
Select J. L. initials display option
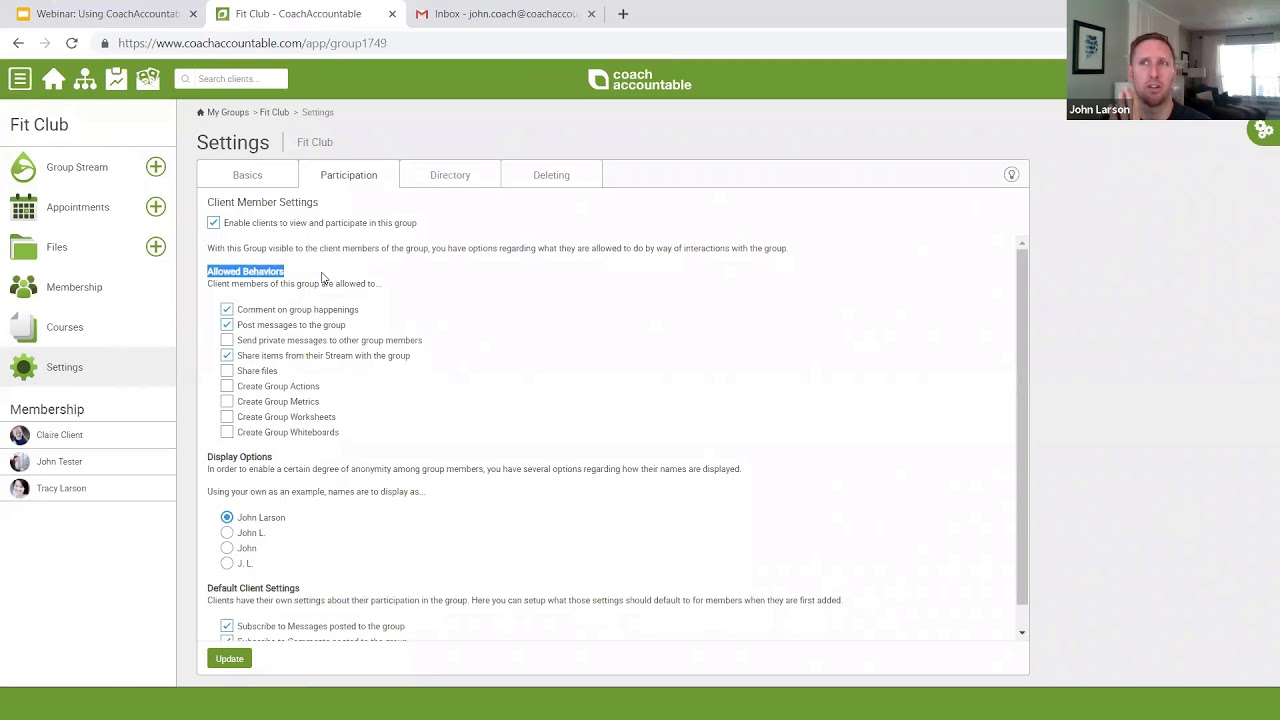(x=227, y=563)
